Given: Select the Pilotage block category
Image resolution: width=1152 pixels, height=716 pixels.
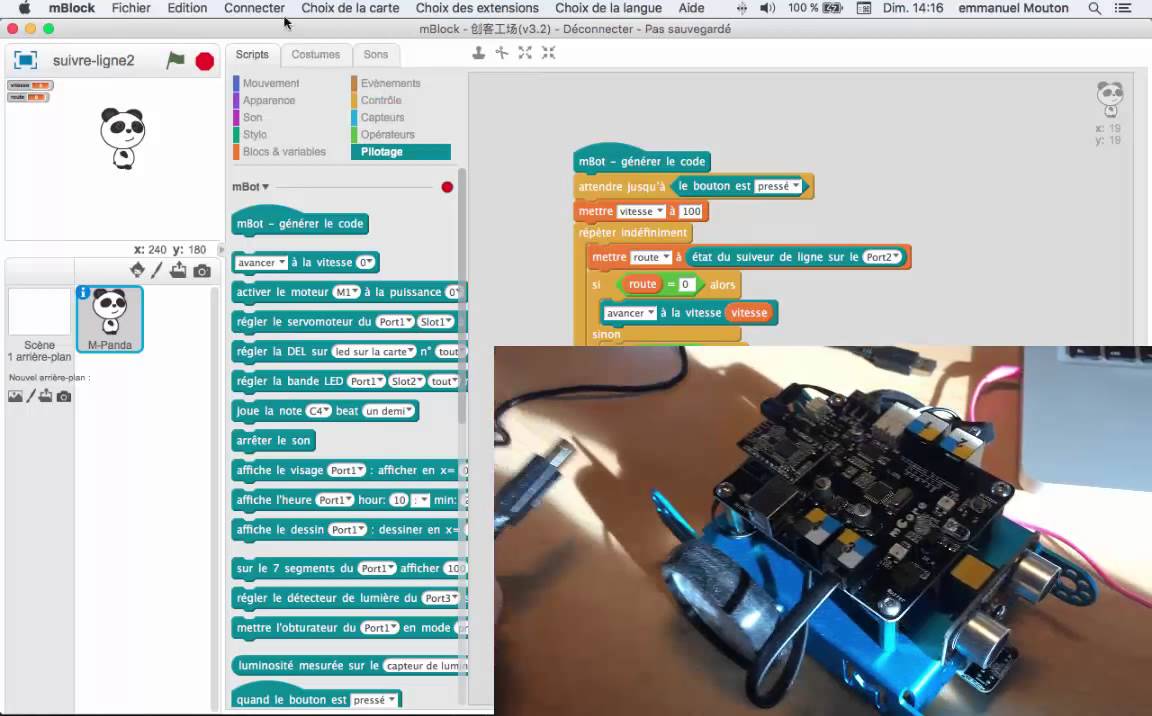Looking at the screenshot, I should pyautogui.click(x=401, y=151).
